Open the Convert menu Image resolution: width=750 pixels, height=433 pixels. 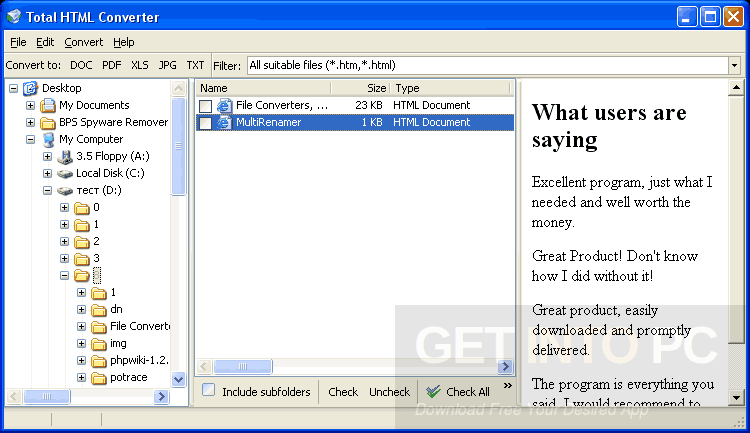tap(84, 42)
